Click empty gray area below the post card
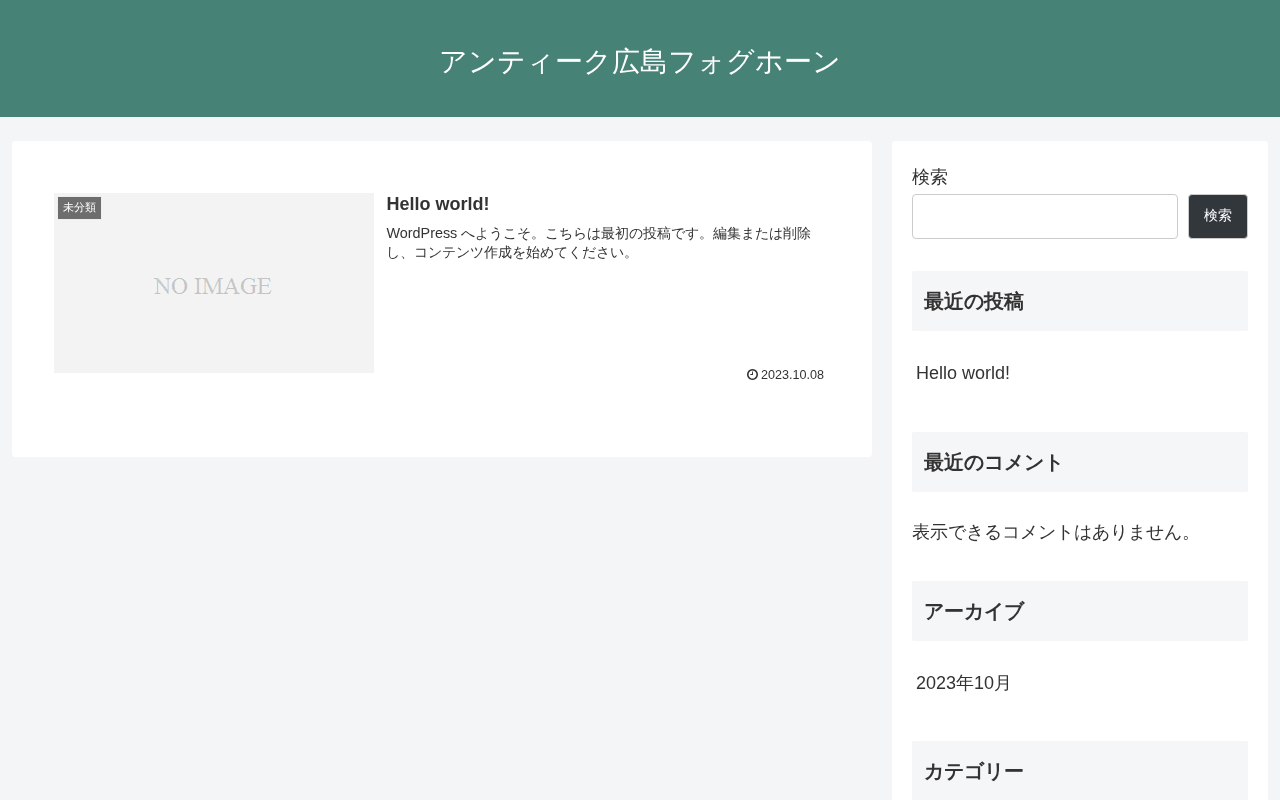The width and height of the screenshot is (1280, 800). point(442,630)
